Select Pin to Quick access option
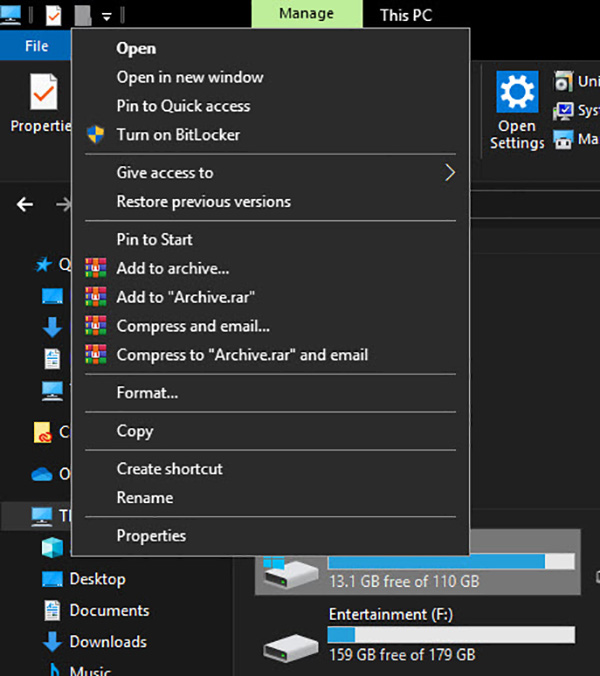 point(183,106)
